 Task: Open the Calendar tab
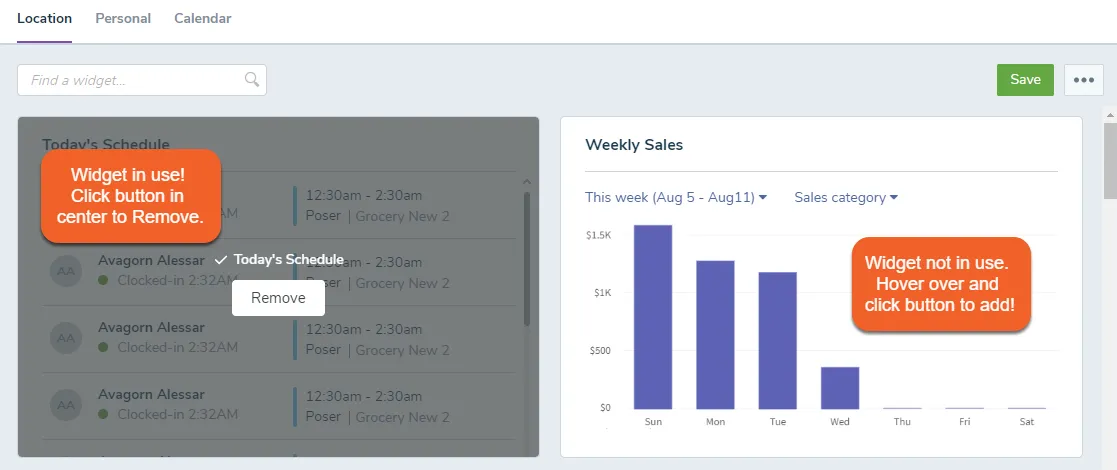coord(202,19)
